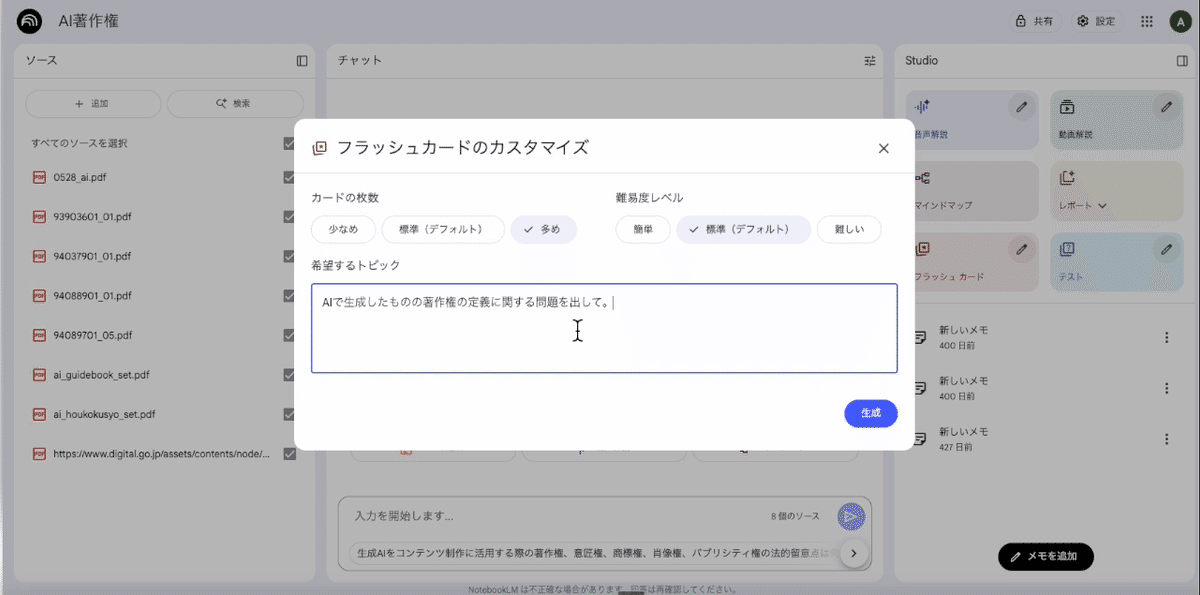The height and width of the screenshot is (595, 1200).
Task: Collapse the Studio panel with its icon
Action: [1182, 61]
